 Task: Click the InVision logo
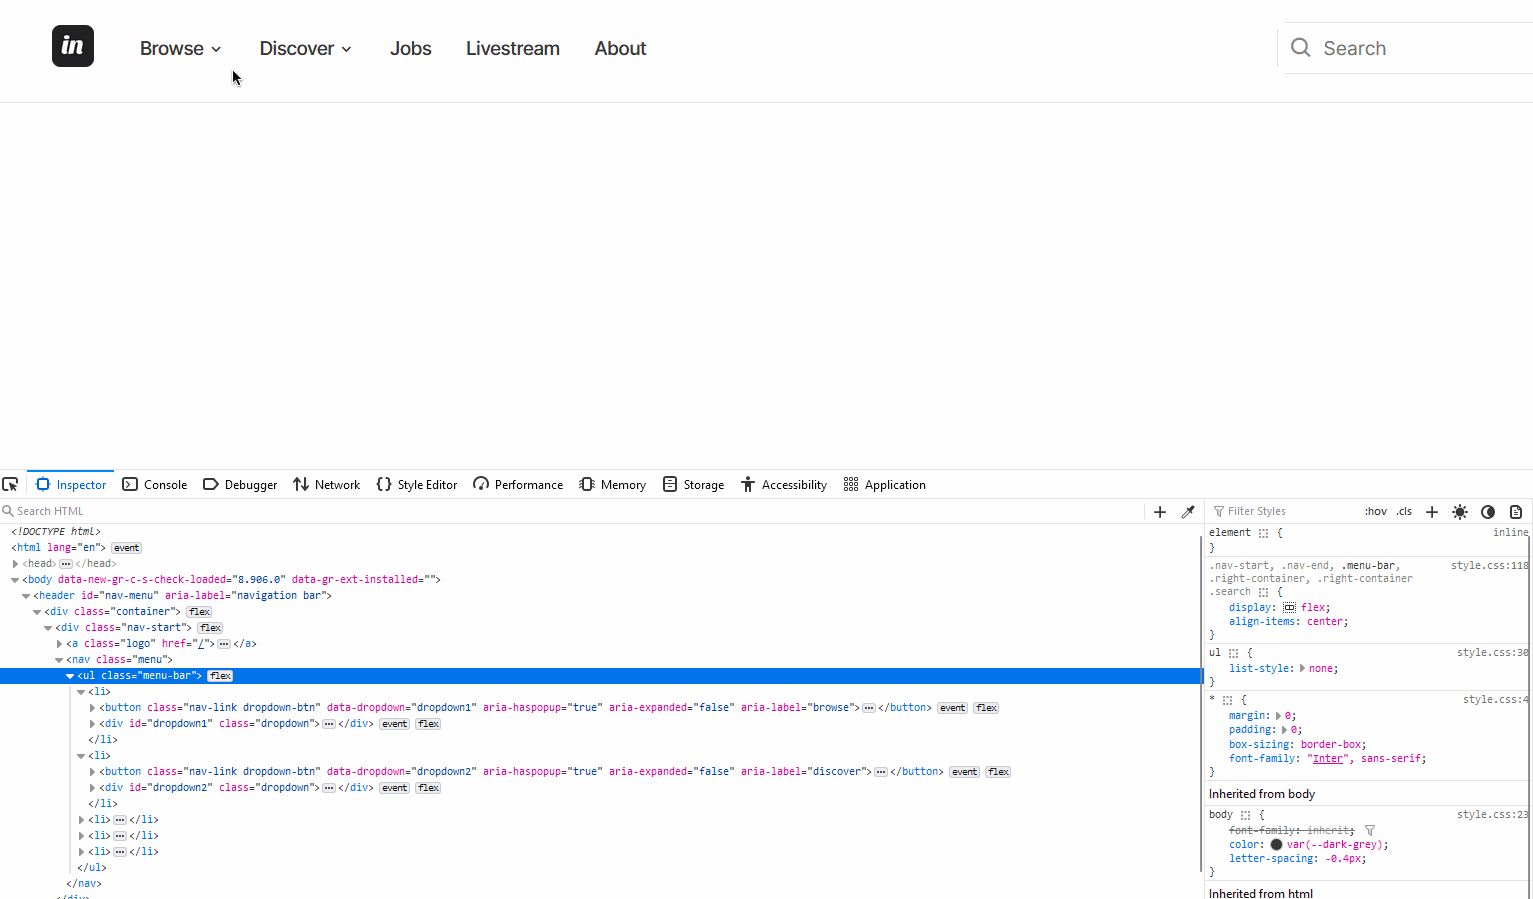pos(72,46)
